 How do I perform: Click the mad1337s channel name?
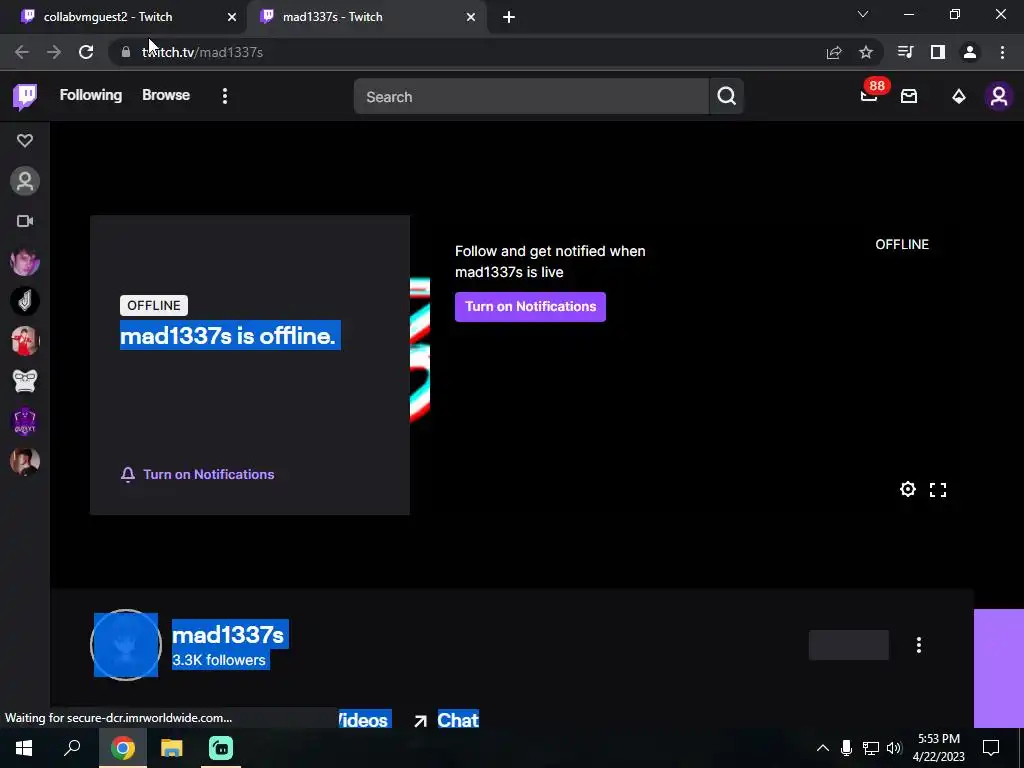point(228,635)
